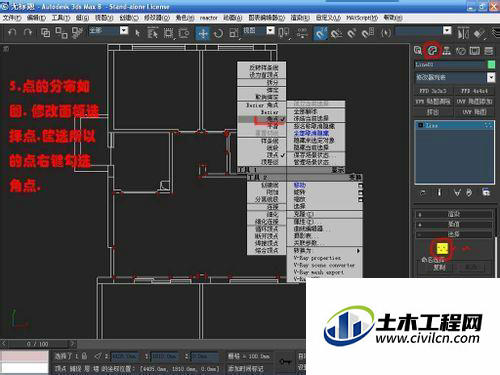Activate the Select and Rotate tool
This screenshot has height=375, width=500.
[218, 33]
